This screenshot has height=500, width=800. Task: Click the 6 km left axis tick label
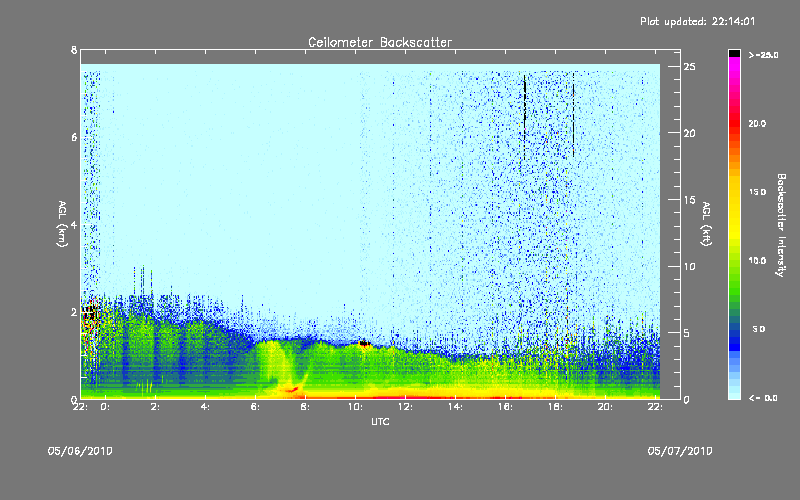tap(74, 137)
